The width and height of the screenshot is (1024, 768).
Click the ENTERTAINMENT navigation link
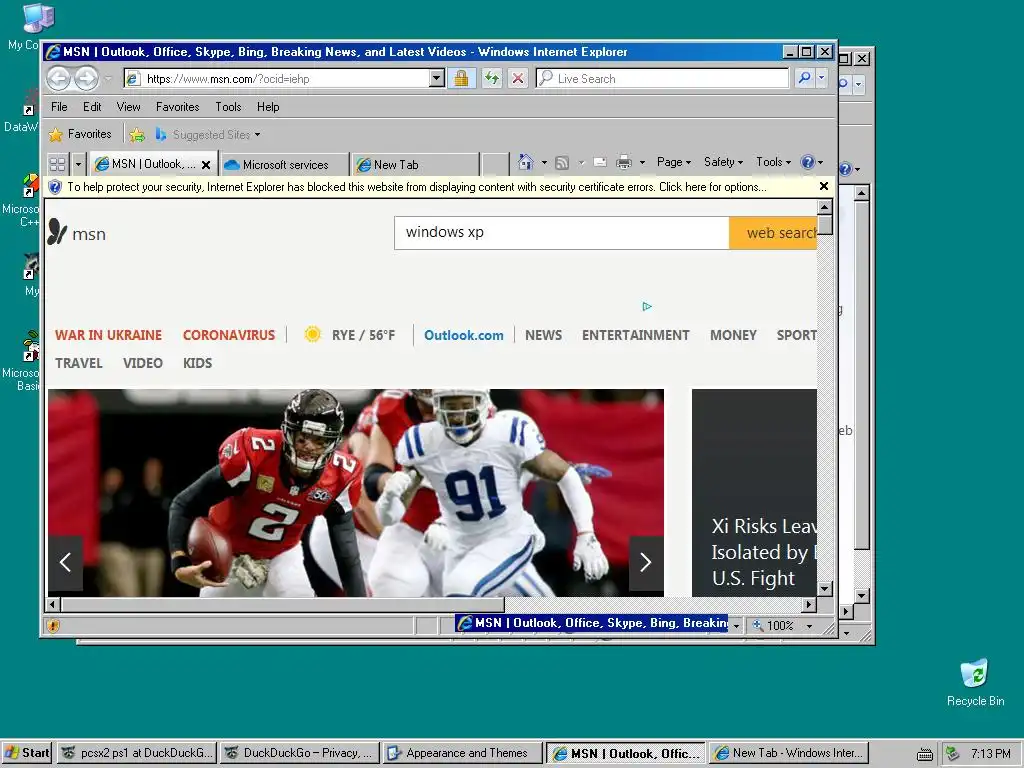point(635,335)
